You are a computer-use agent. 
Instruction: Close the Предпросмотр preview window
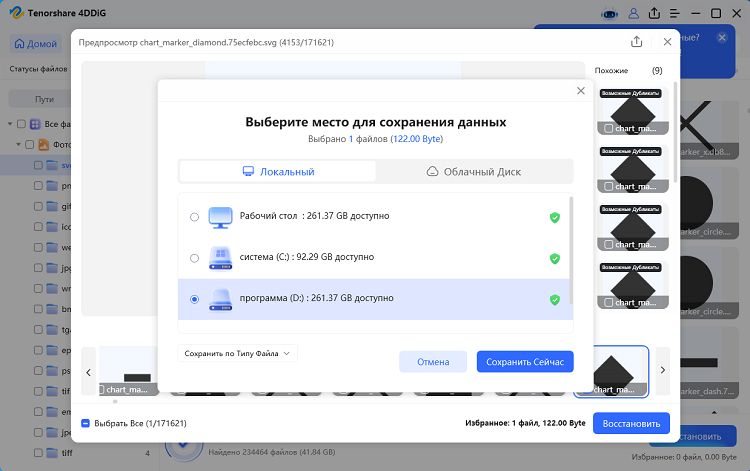pyautogui.click(x=667, y=42)
